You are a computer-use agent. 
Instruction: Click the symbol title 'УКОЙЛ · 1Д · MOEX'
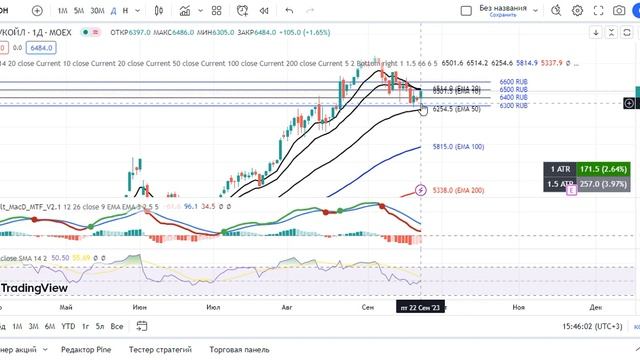(x=36, y=32)
